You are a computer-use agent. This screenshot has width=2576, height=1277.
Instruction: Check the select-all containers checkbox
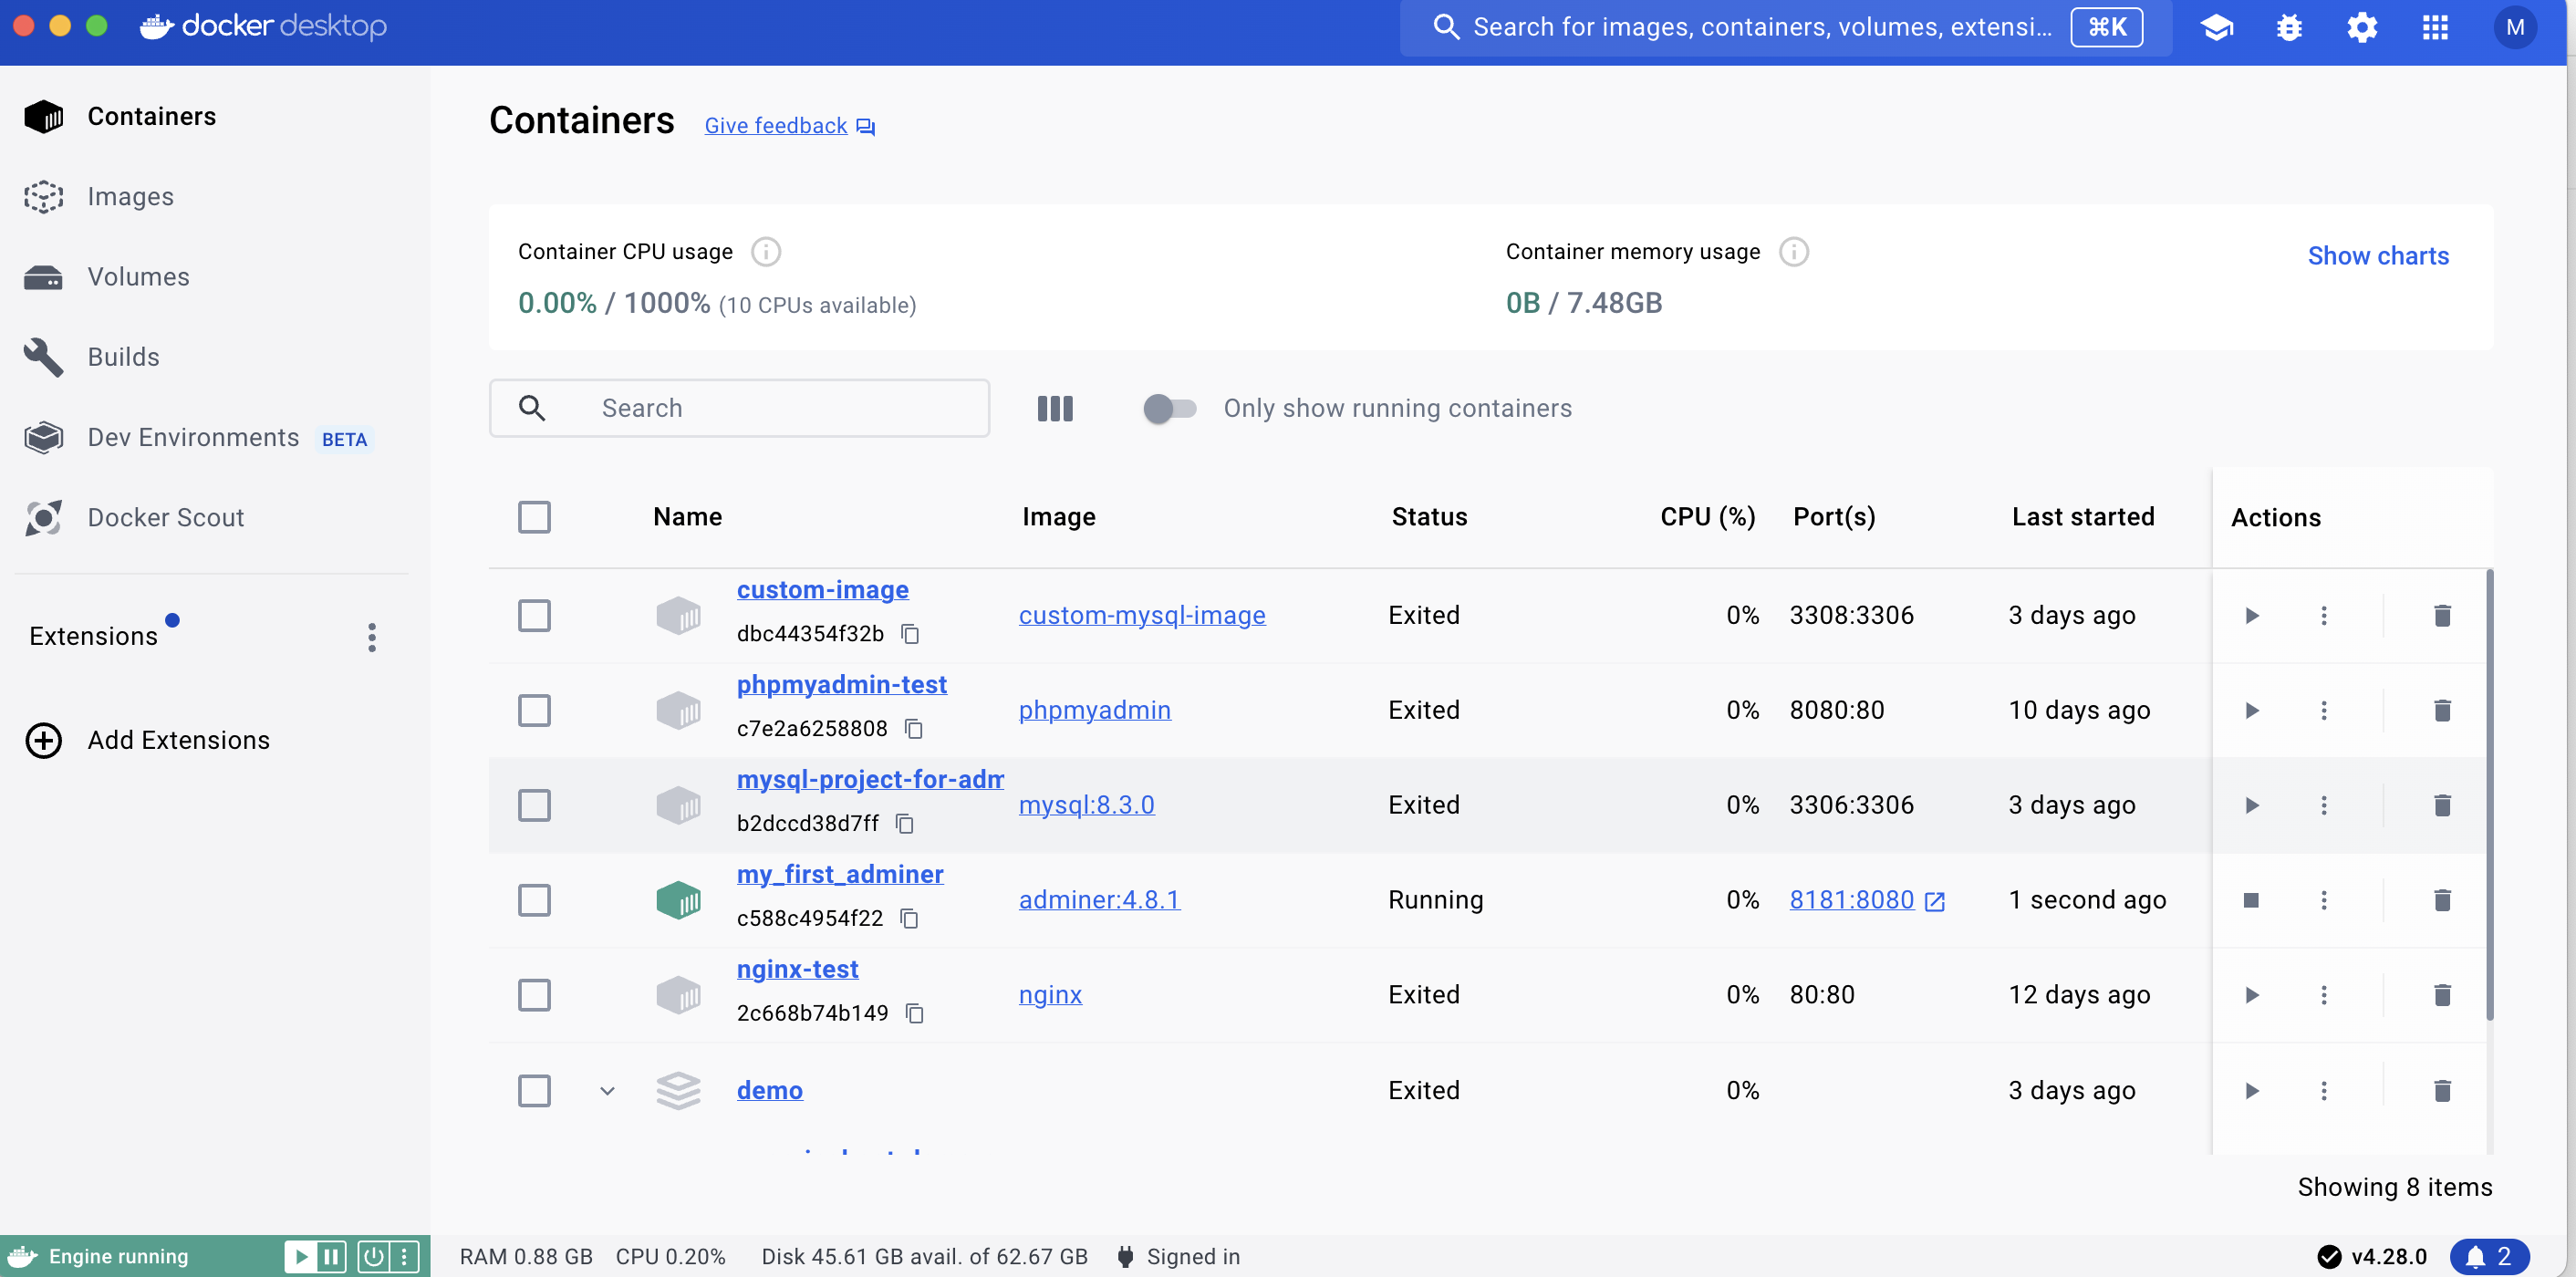[x=534, y=517]
